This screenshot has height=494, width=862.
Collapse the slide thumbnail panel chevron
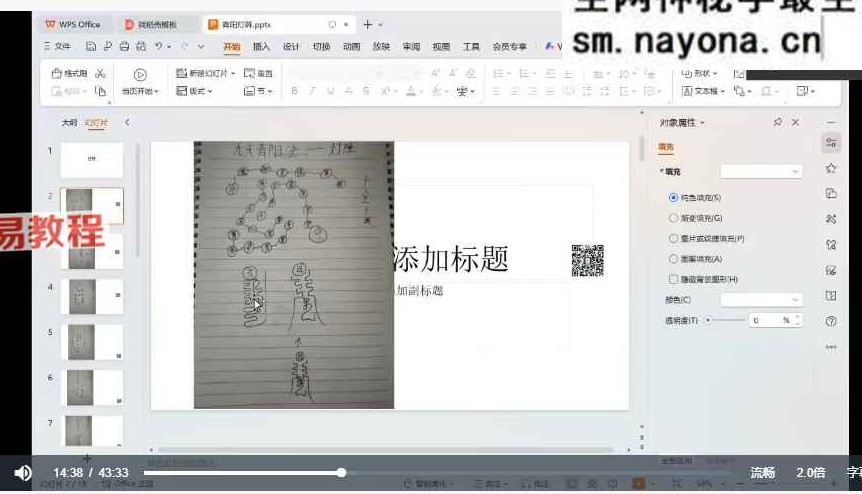pyautogui.click(x=127, y=122)
